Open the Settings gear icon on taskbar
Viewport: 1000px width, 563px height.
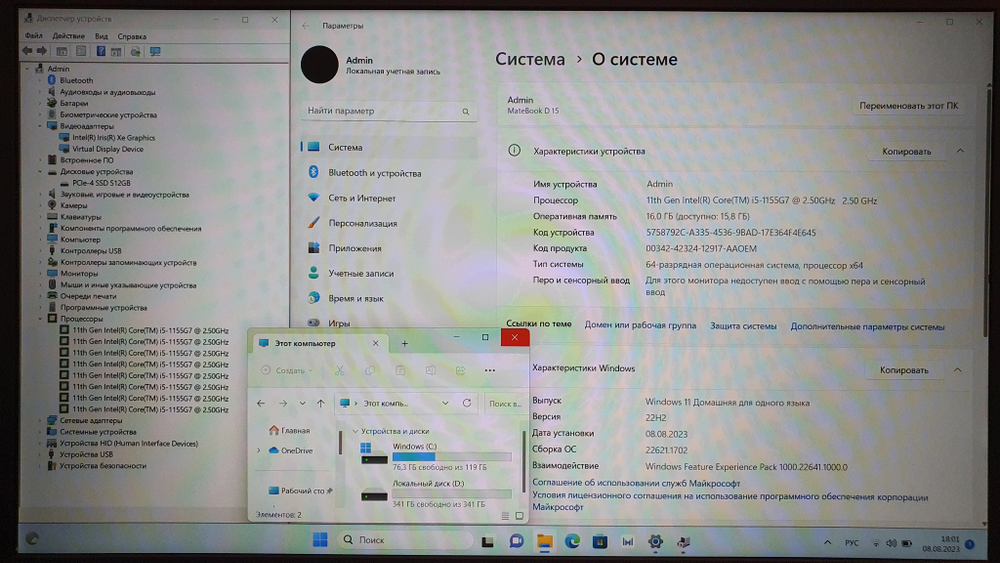click(x=655, y=542)
